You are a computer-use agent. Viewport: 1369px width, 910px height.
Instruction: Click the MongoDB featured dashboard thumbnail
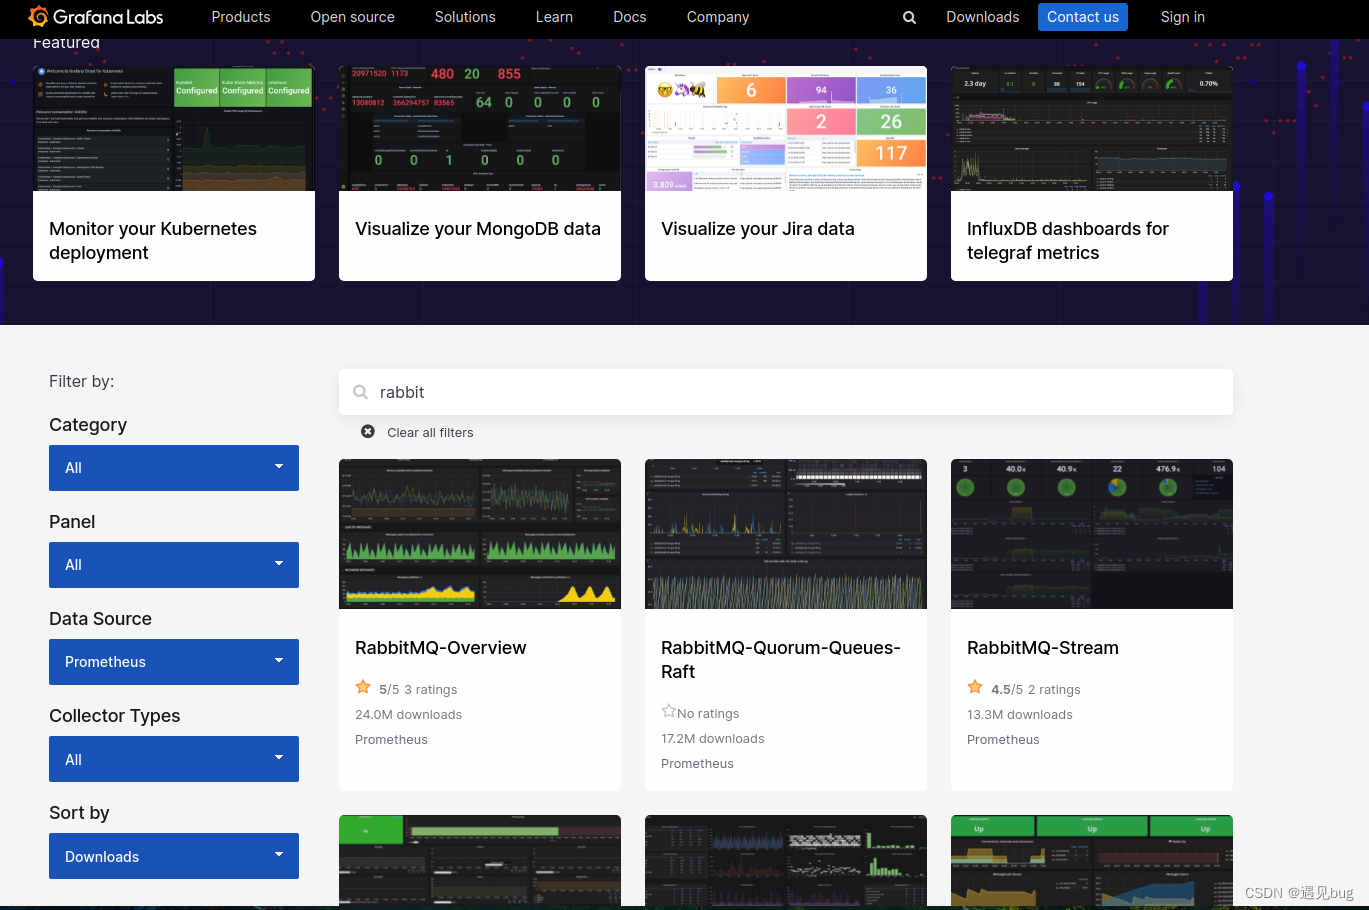point(480,128)
